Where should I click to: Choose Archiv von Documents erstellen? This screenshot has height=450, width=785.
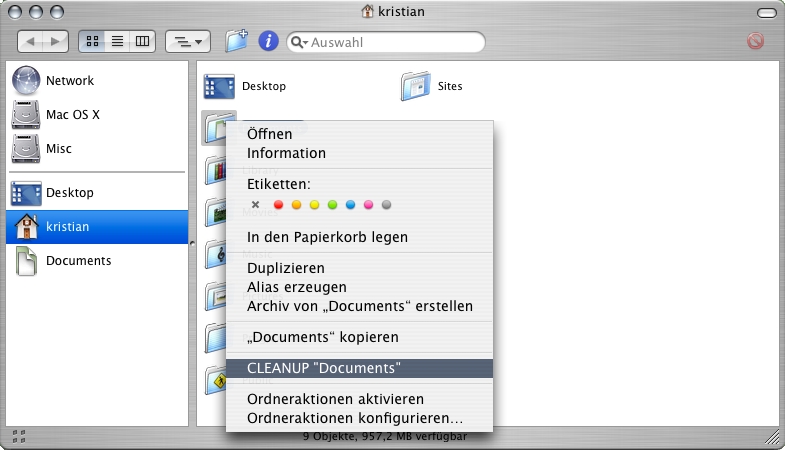point(359,306)
